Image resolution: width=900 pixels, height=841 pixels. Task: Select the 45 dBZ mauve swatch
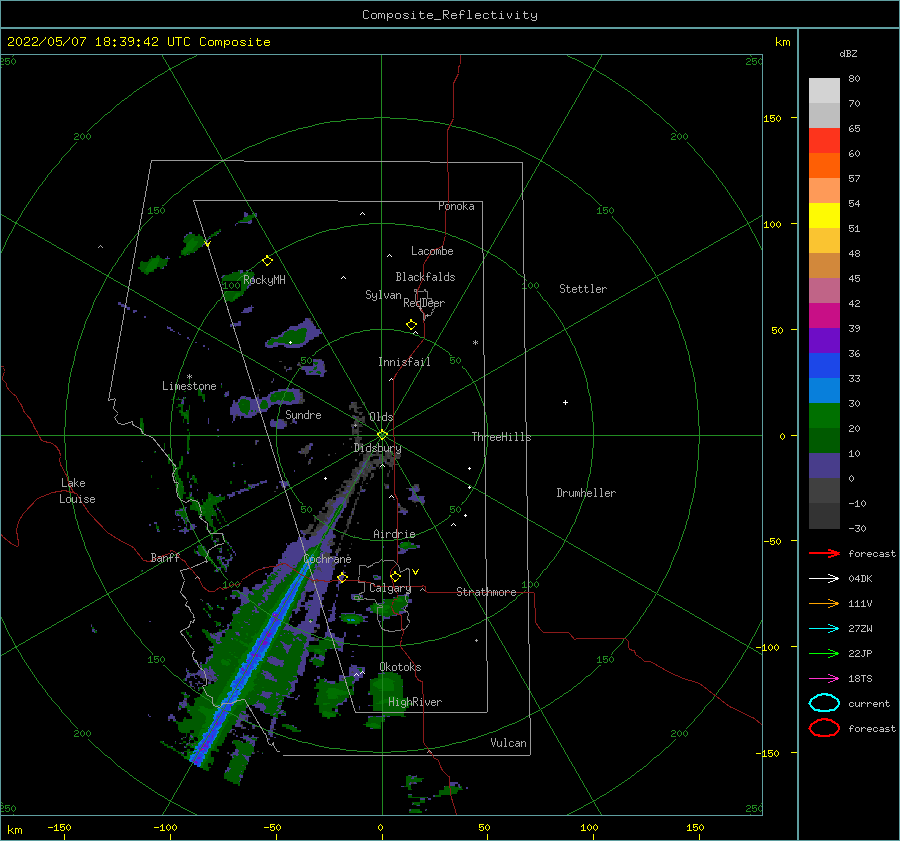(824, 290)
